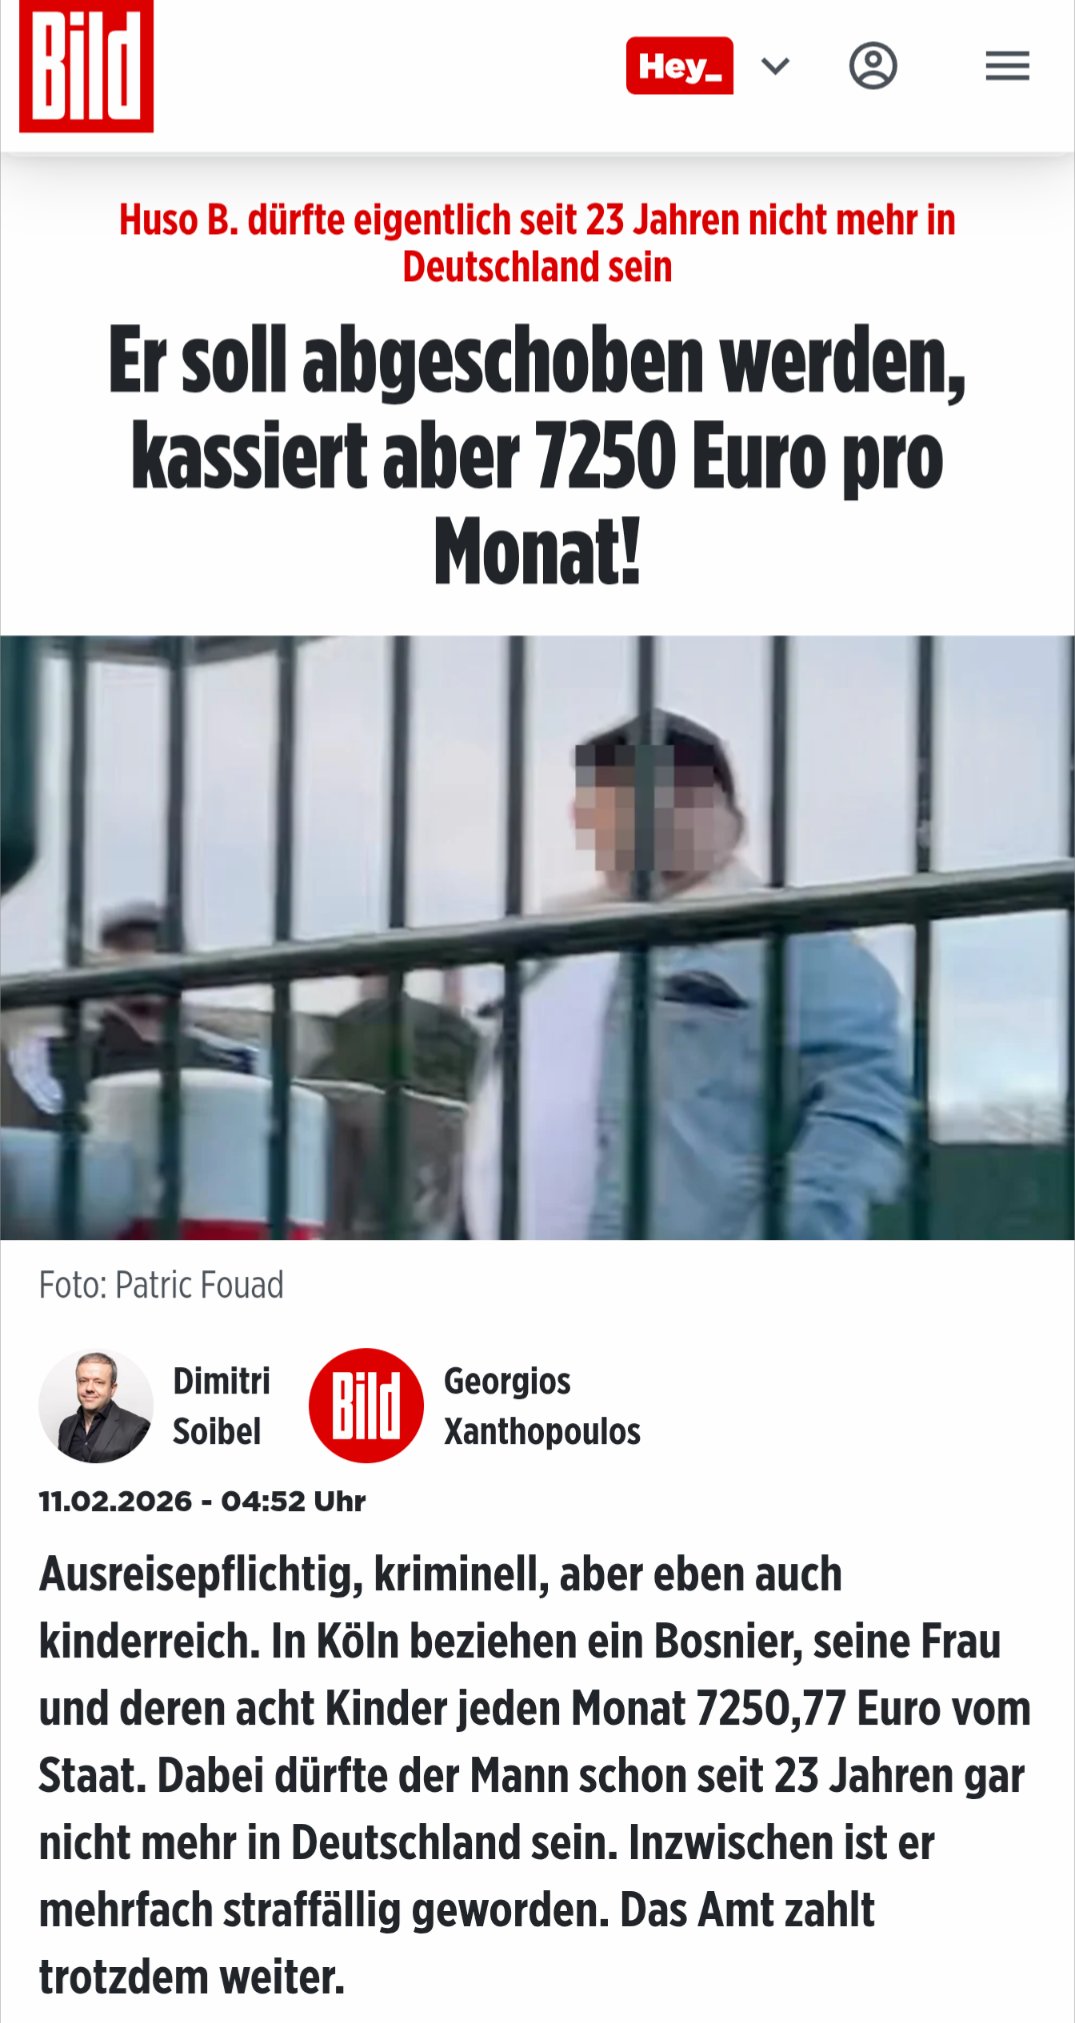Click the red kicker line about Huso B.

(x=537, y=243)
